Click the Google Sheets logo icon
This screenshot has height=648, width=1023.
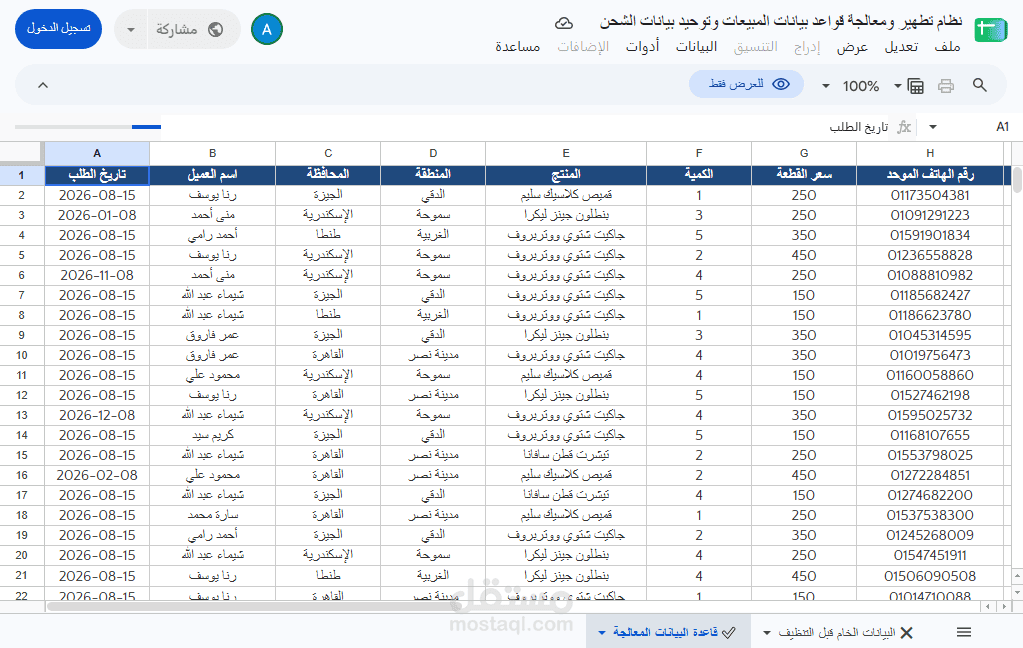tap(990, 30)
